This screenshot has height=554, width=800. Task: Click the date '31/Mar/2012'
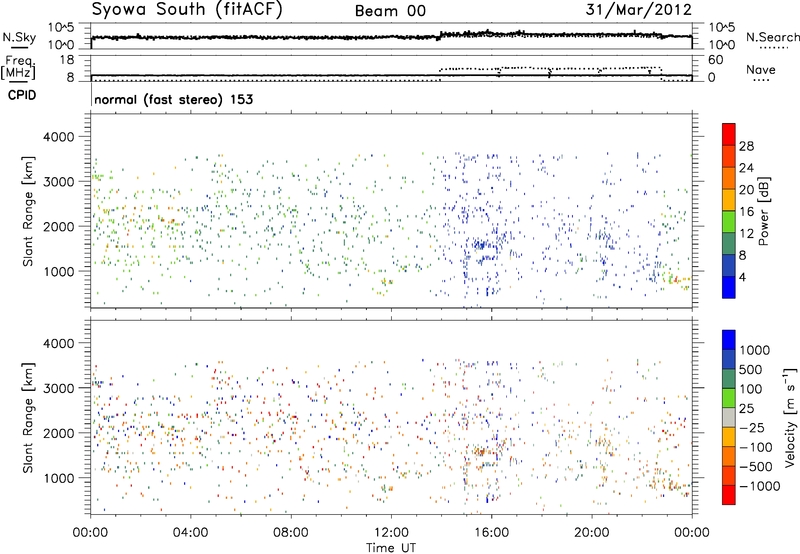point(638,9)
